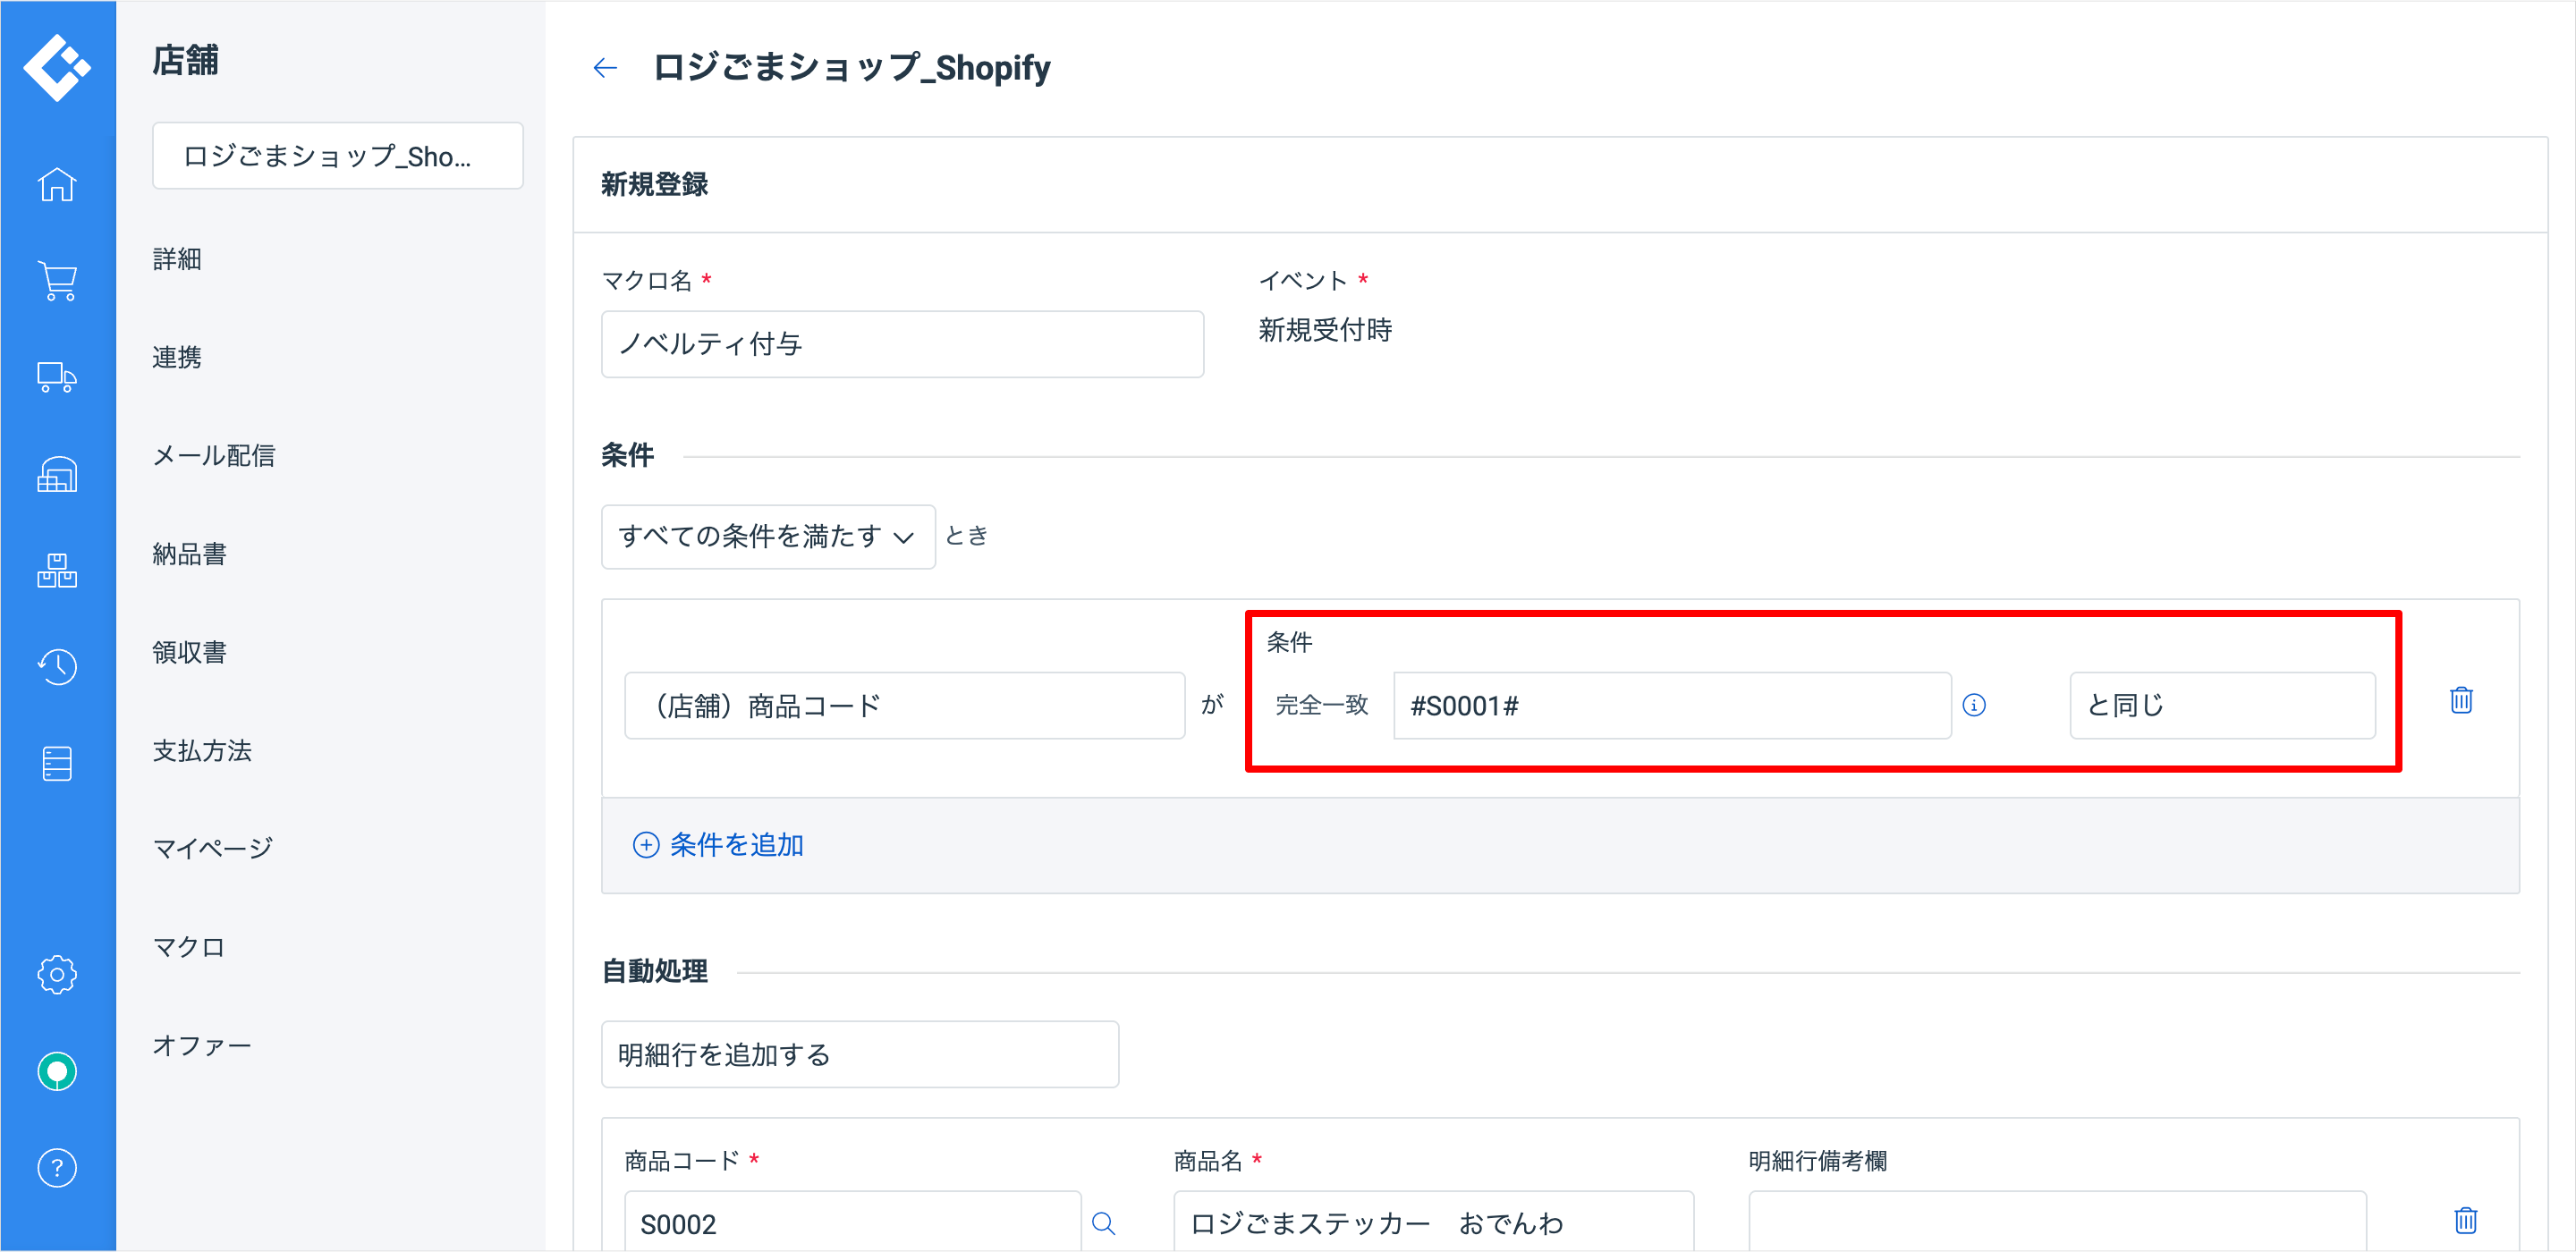The image size is (2576, 1252).
Task: Search product code with magnifier icon
Action: 1103,1223
